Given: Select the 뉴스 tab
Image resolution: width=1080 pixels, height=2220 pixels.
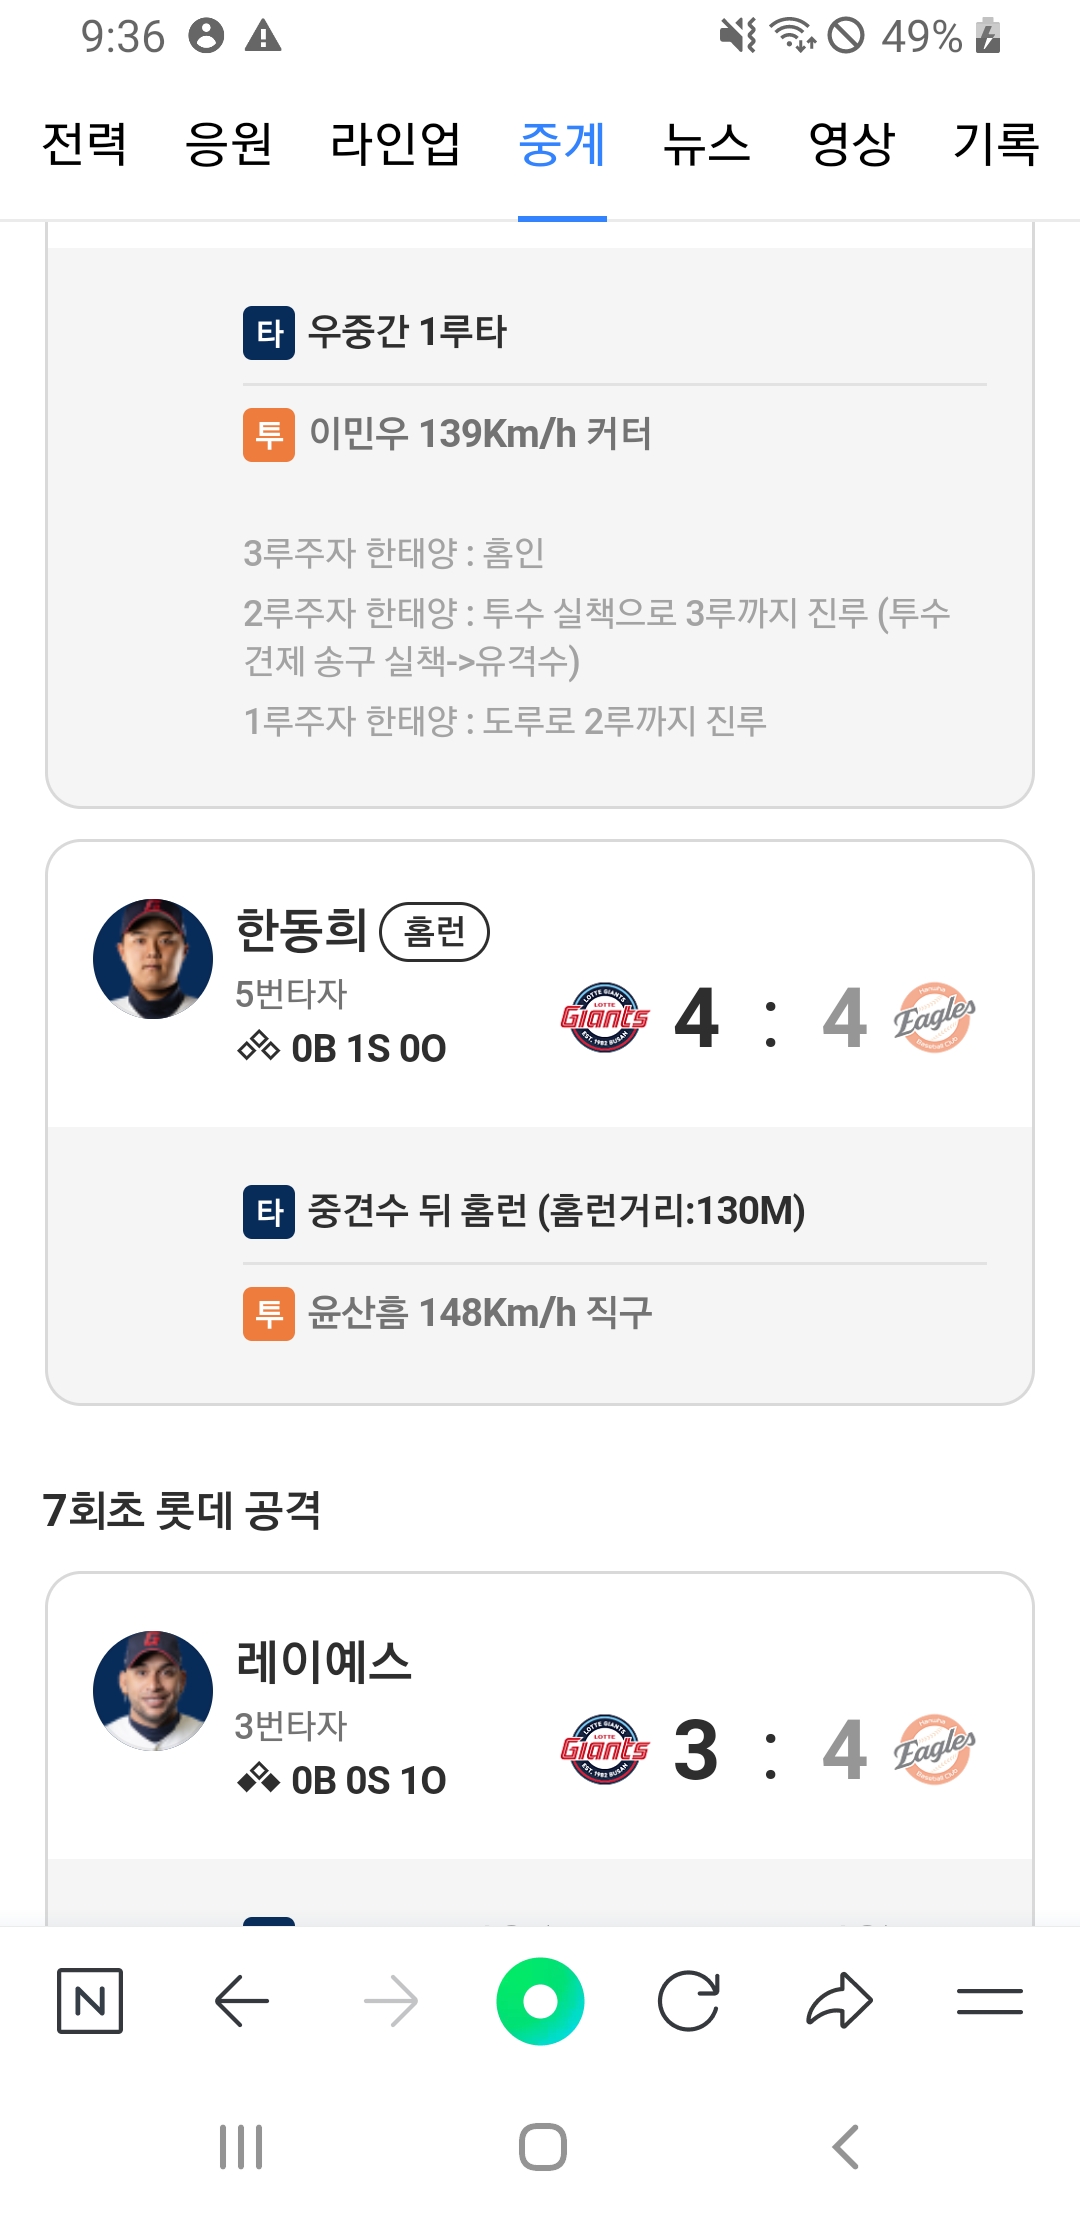Looking at the screenshot, I should (707, 144).
